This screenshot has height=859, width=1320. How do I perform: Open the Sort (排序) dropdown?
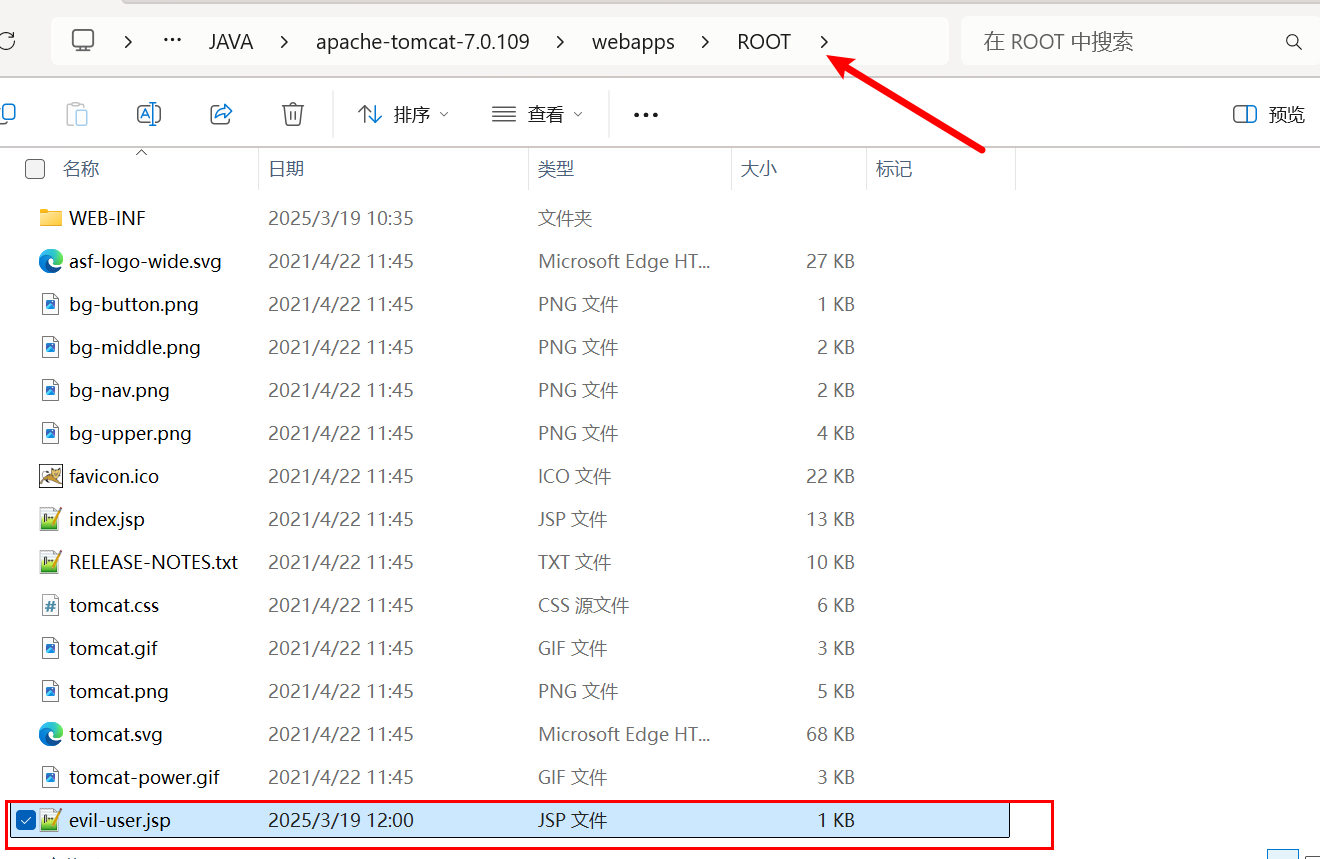(x=404, y=114)
